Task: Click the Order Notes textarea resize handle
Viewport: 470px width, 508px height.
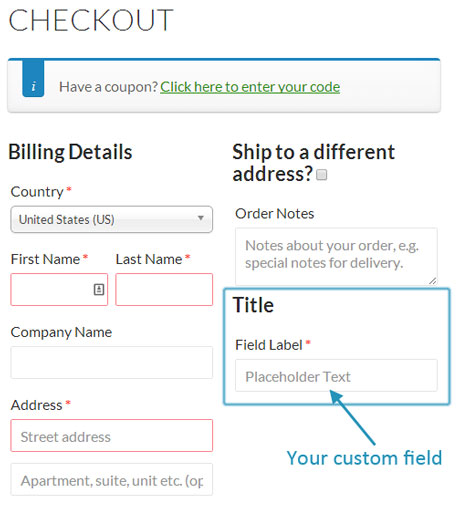Action: pyautogui.click(x=433, y=281)
